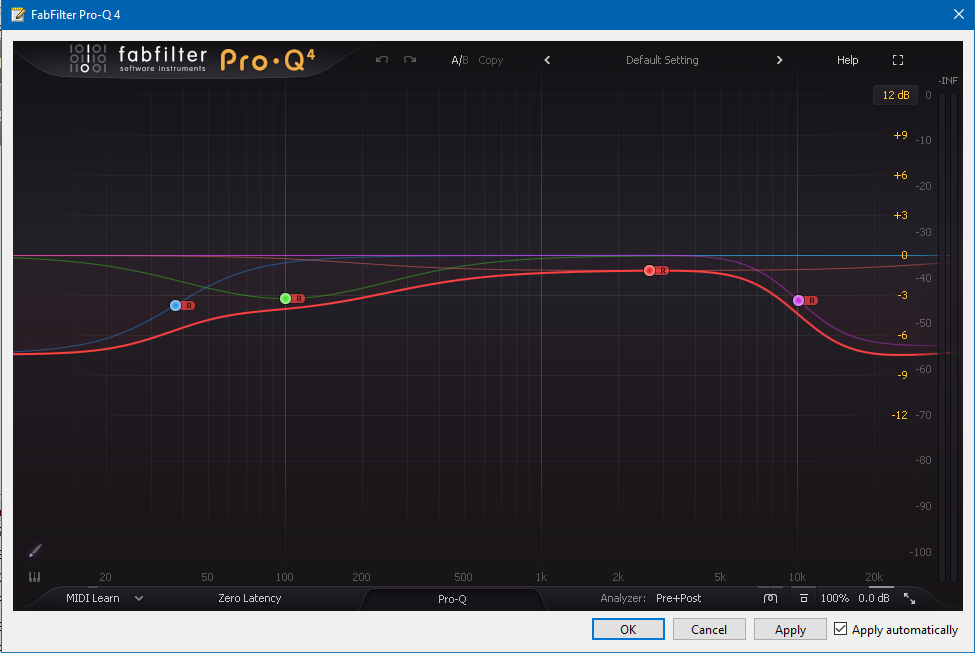Viewport: 975px width, 653px height.
Task: Click the -12 gain scale label
Action: click(x=899, y=415)
